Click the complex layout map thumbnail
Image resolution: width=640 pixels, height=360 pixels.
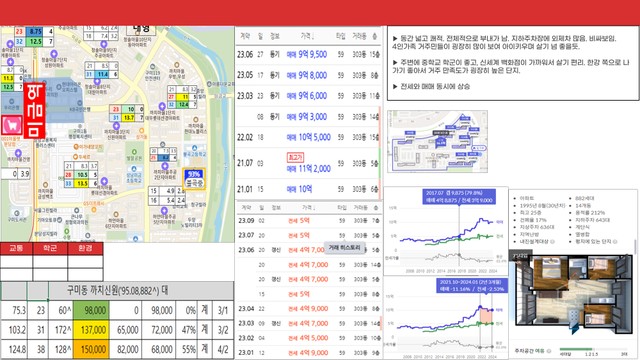coord(437,141)
